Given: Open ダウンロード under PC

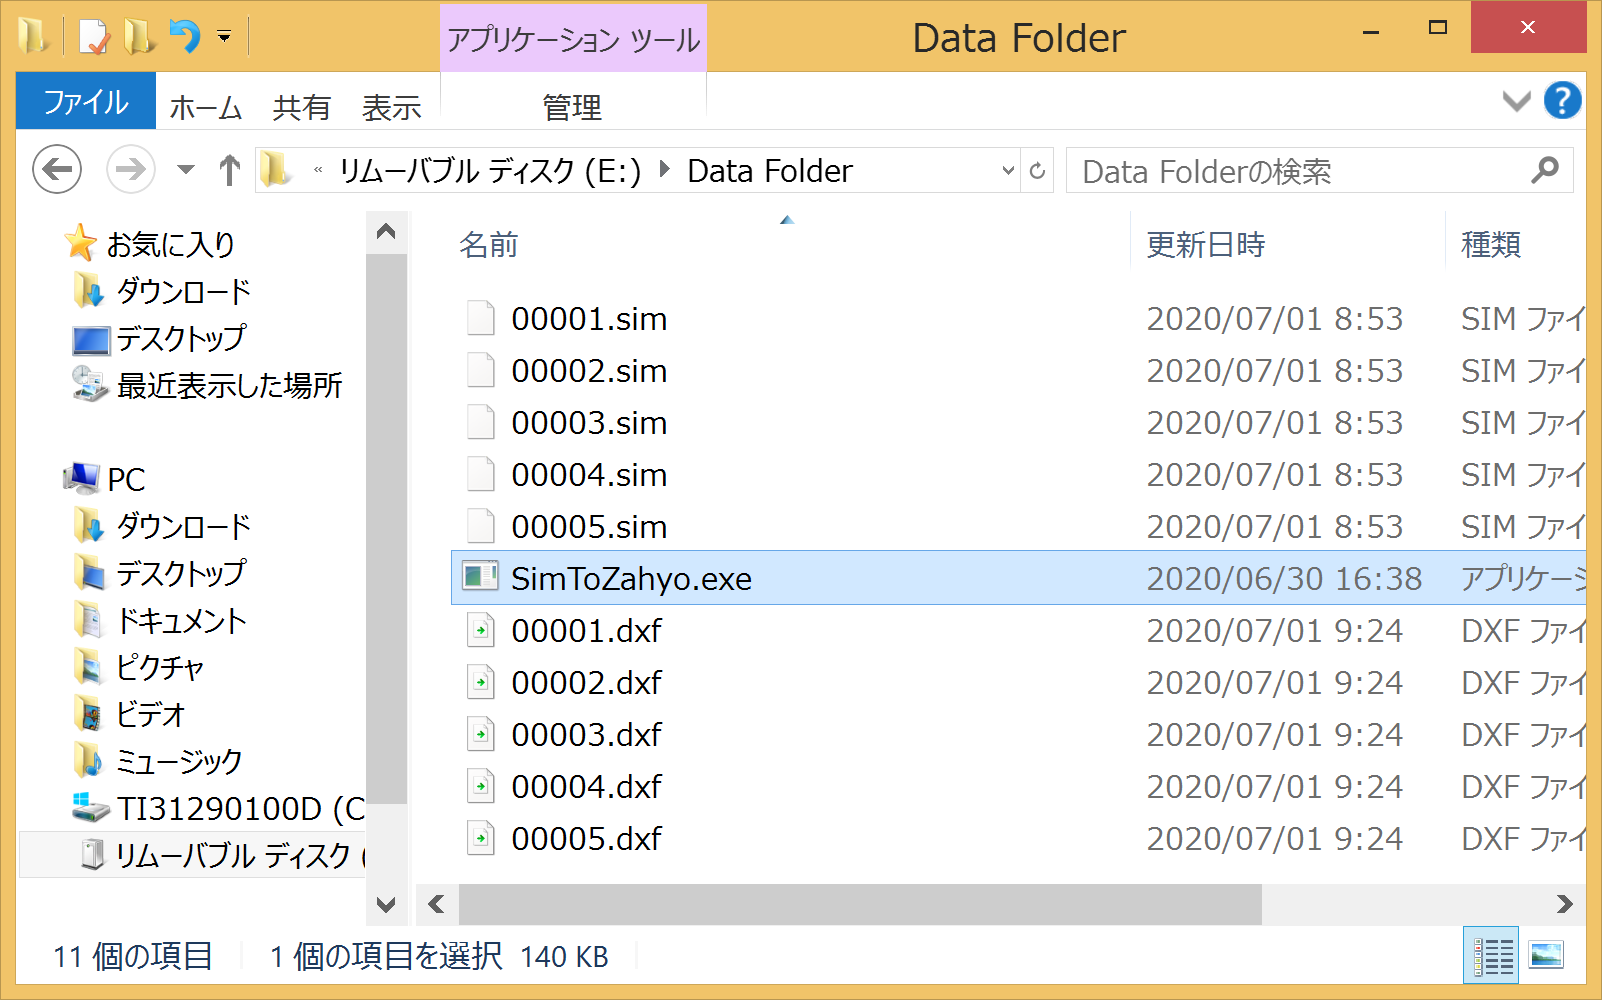Looking at the screenshot, I should pyautogui.click(x=183, y=526).
